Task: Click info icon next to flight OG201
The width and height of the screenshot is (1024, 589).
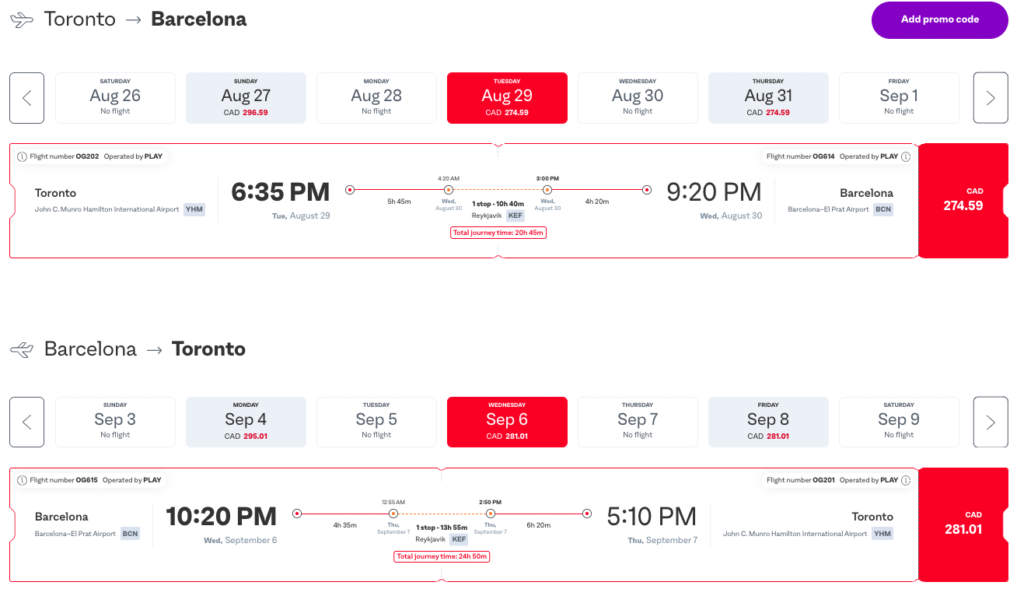Action: (x=906, y=480)
